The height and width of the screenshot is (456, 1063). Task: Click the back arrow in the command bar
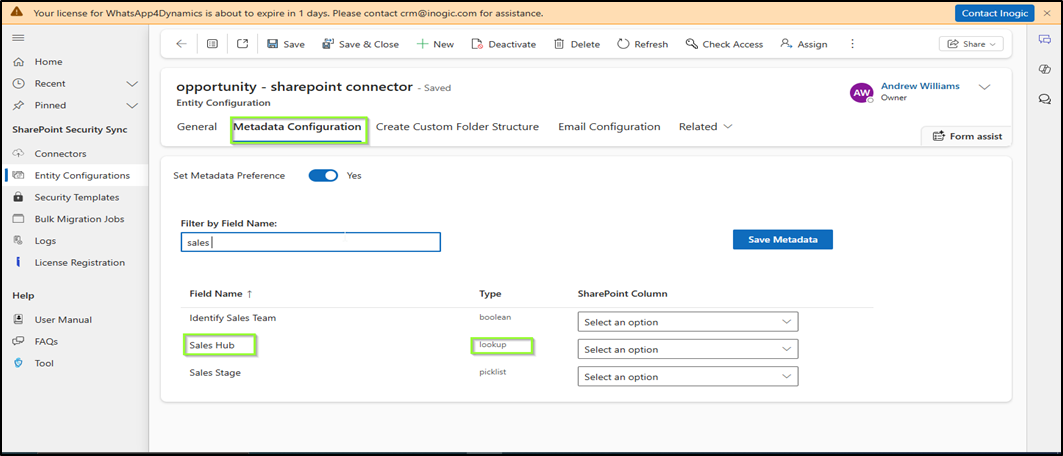pos(181,44)
